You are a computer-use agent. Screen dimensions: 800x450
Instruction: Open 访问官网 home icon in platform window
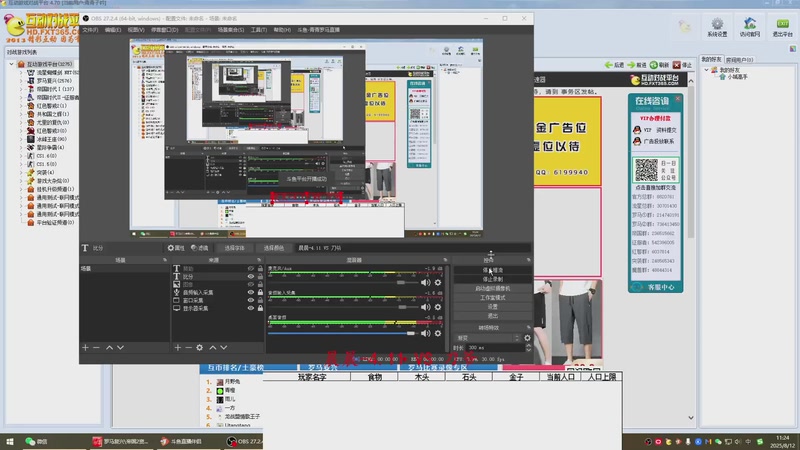[x=749, y=28]
